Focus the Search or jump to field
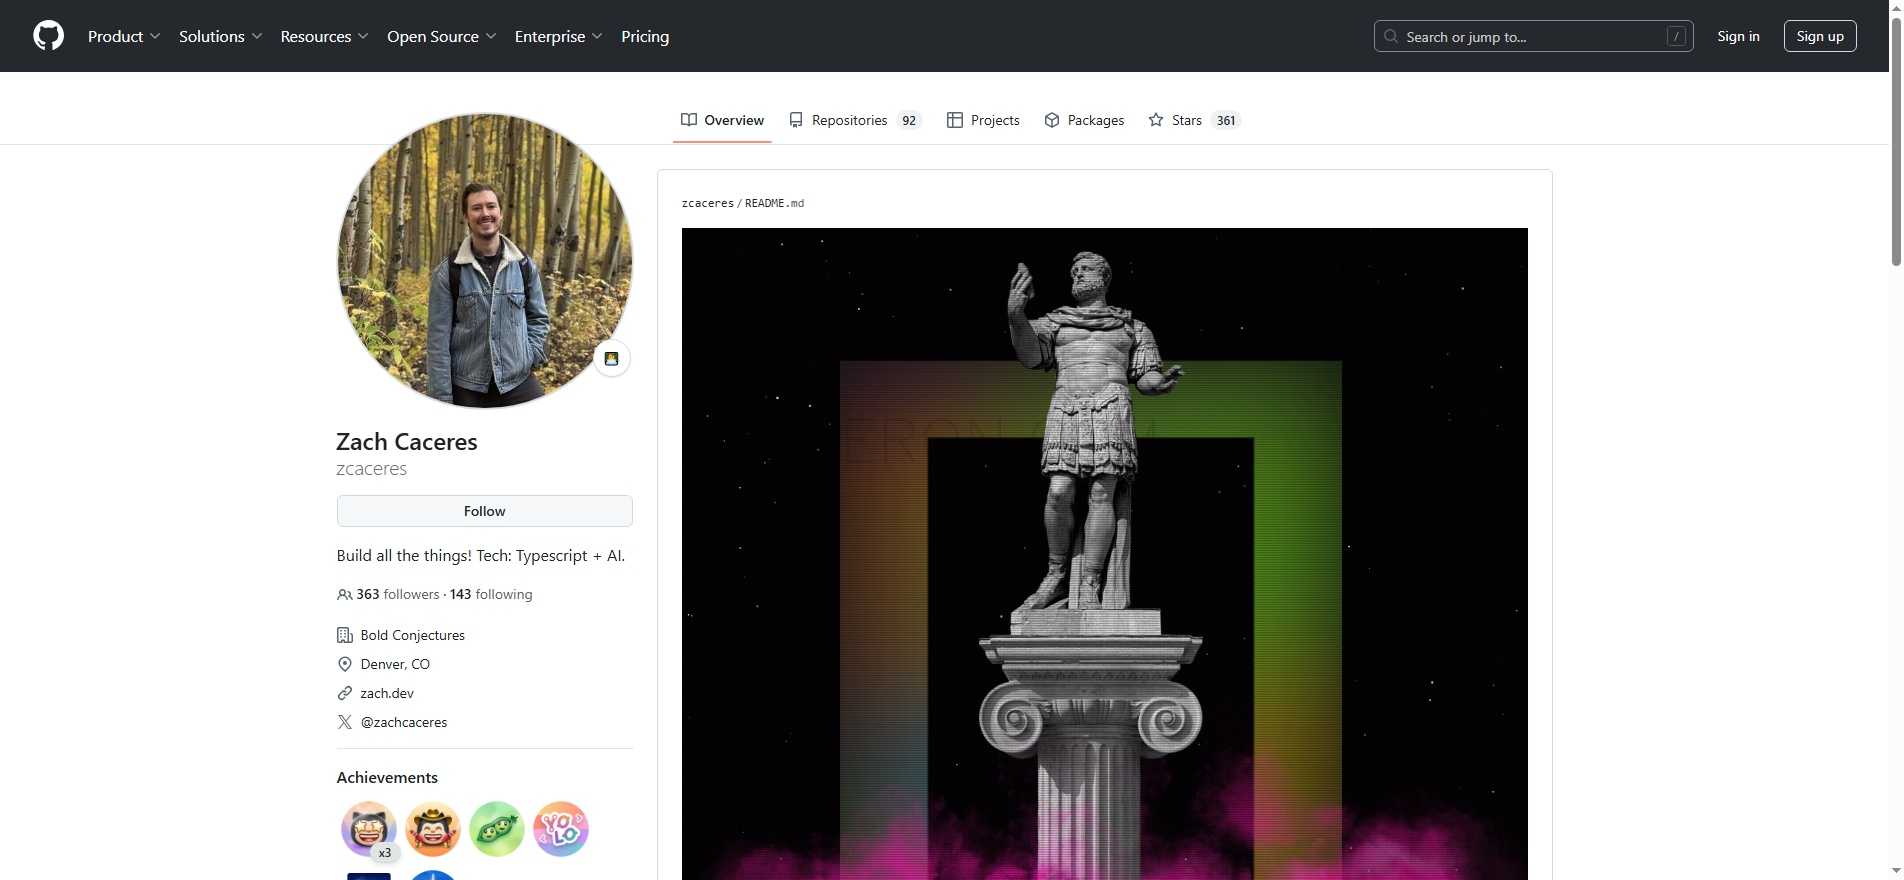This screenshot has width=1904, height=880. [1533, 36]
